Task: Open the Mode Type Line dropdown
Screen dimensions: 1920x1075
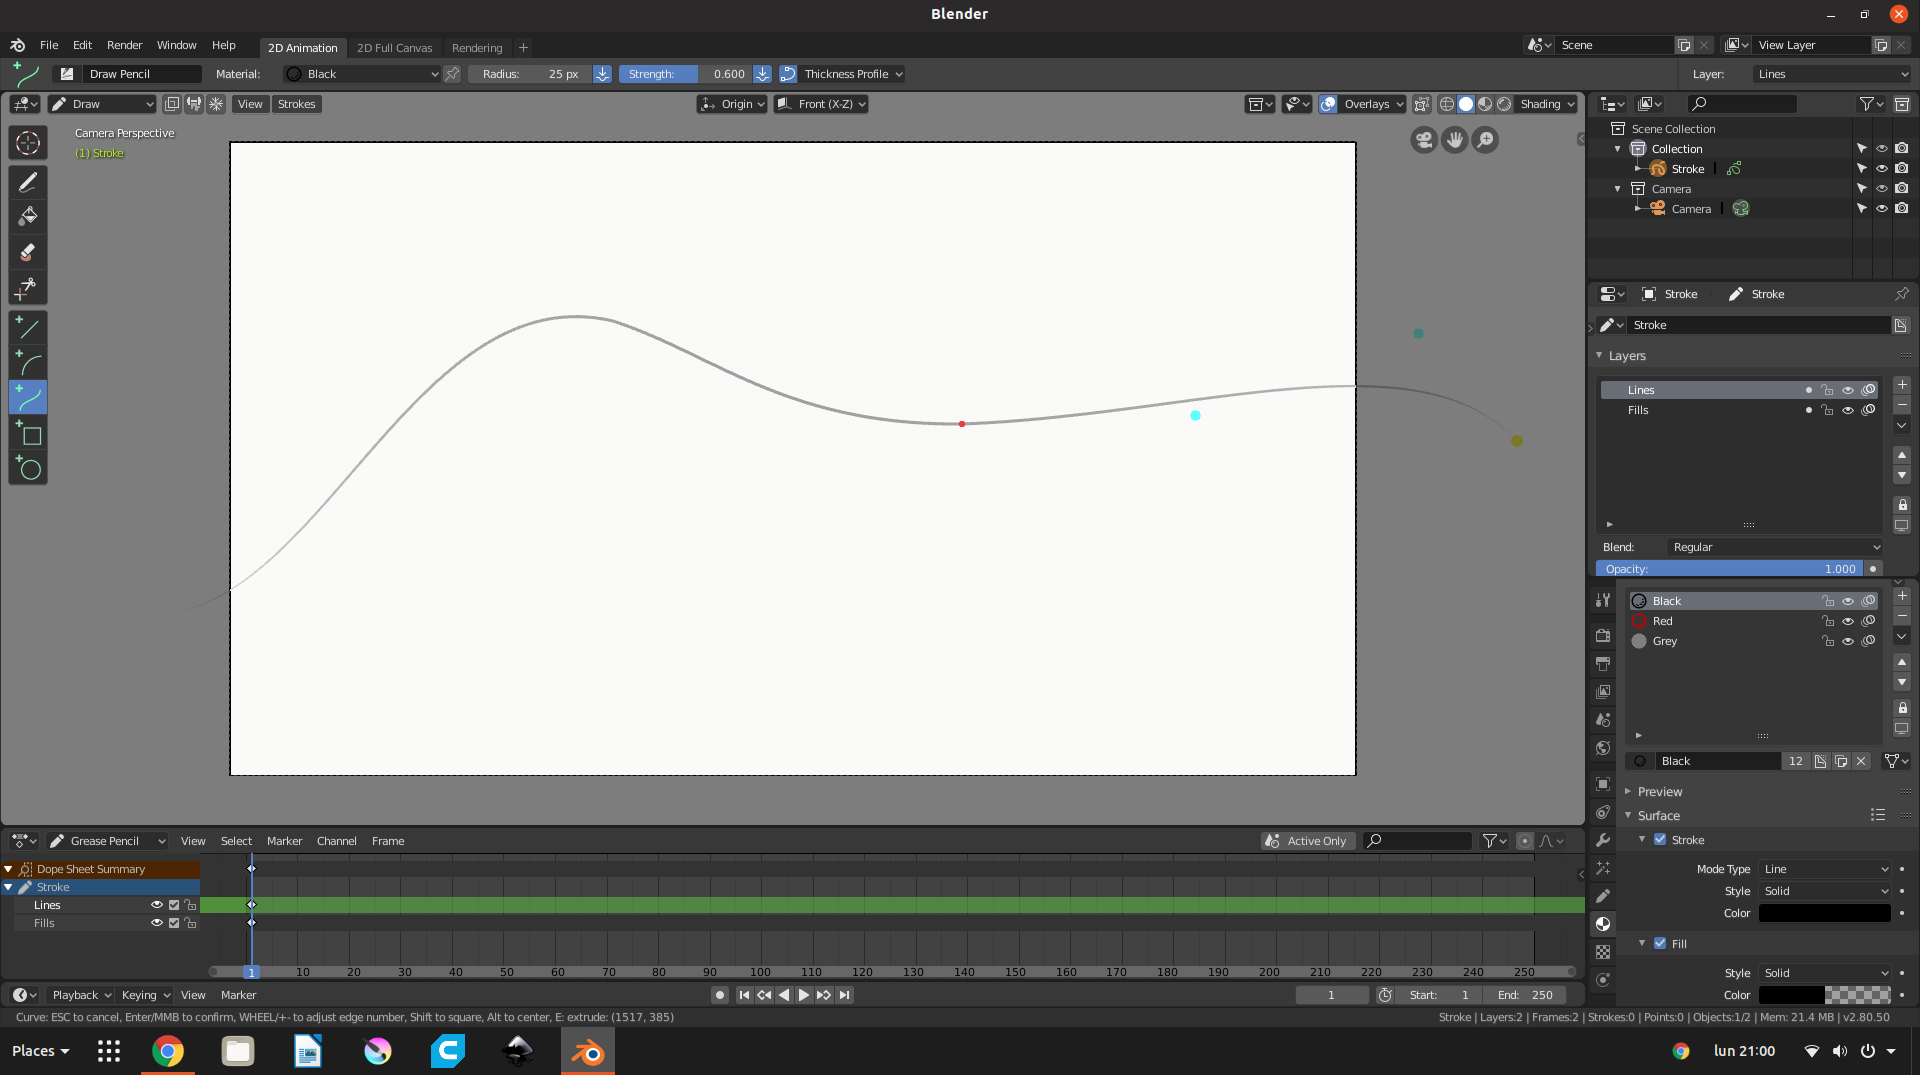Action: click(1825, 869)
